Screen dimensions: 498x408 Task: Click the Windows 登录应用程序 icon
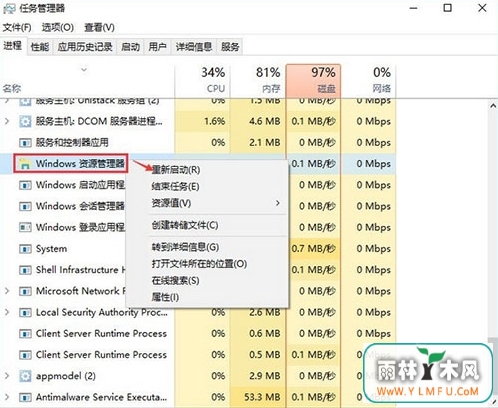(25, 227)
